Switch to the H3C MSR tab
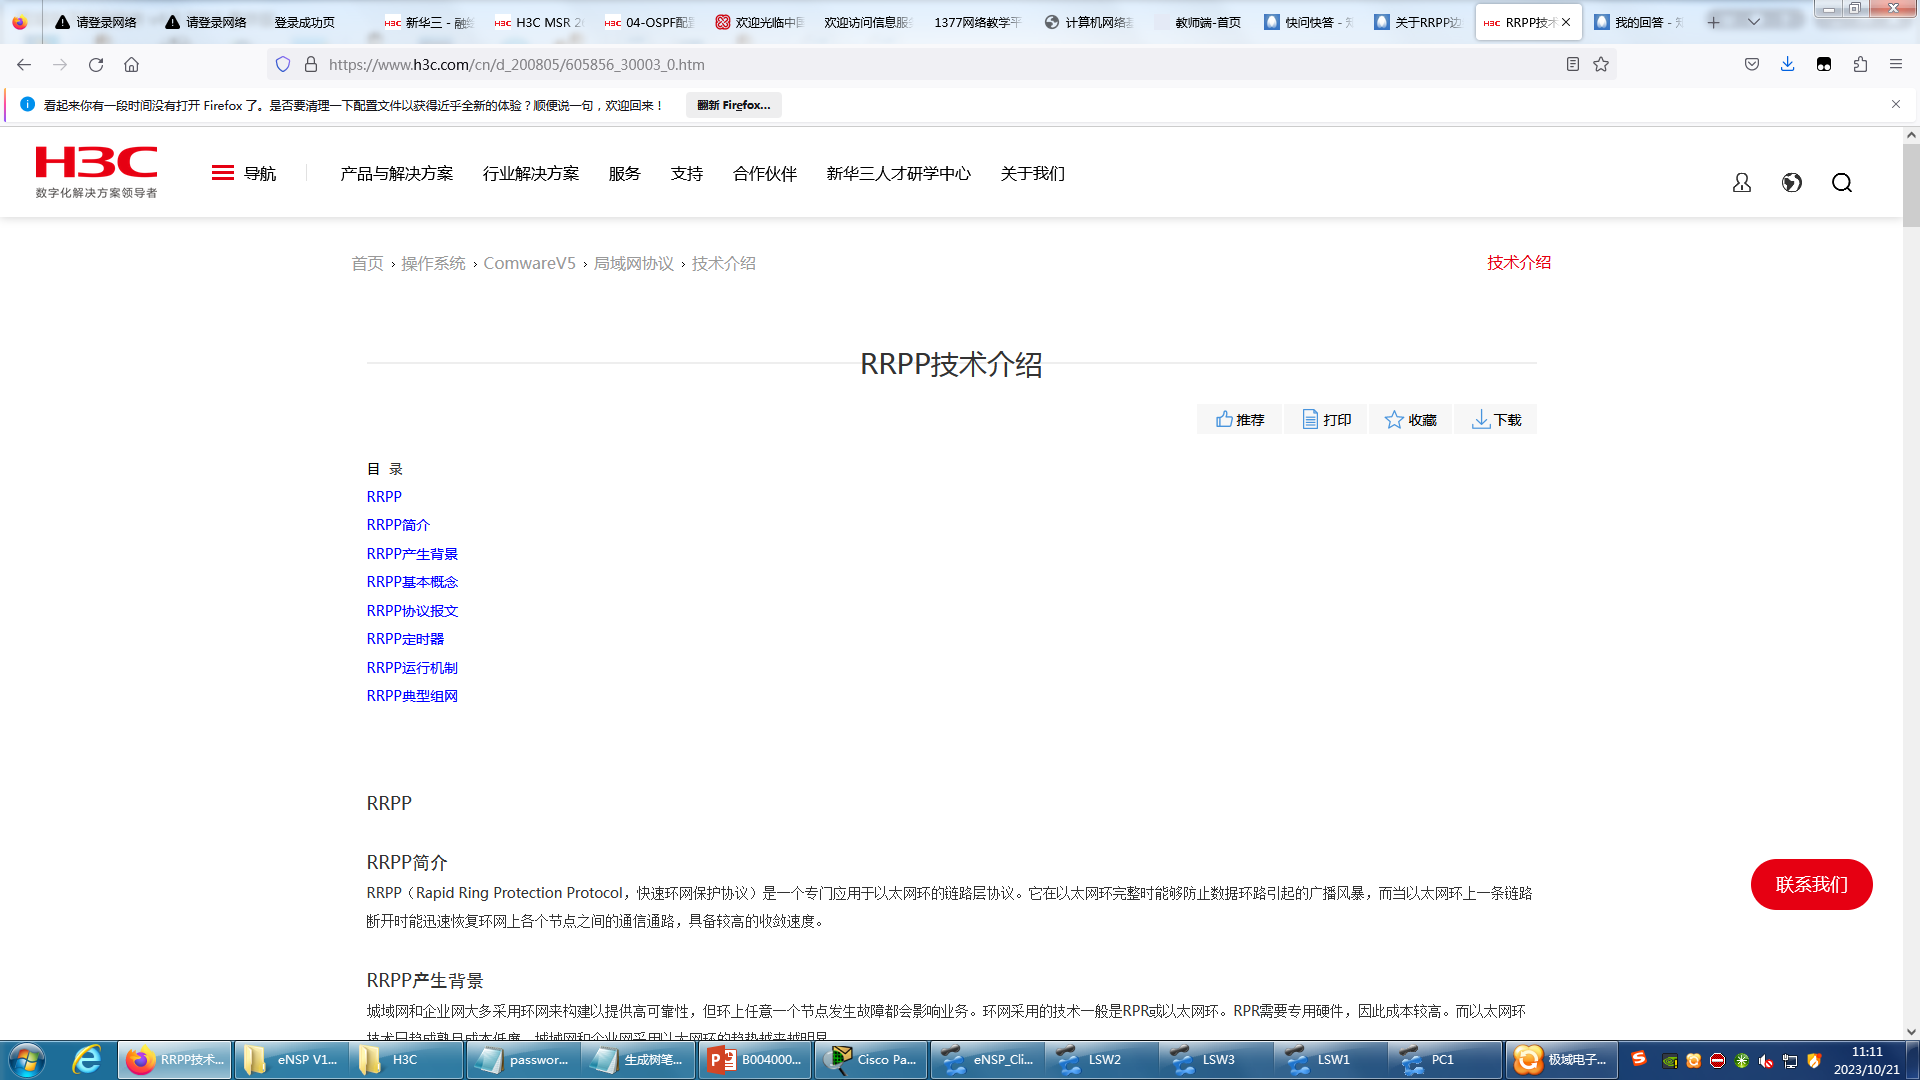This screenshot has height=1080, width=1920. pyautogui.click(x=540, y=22)
